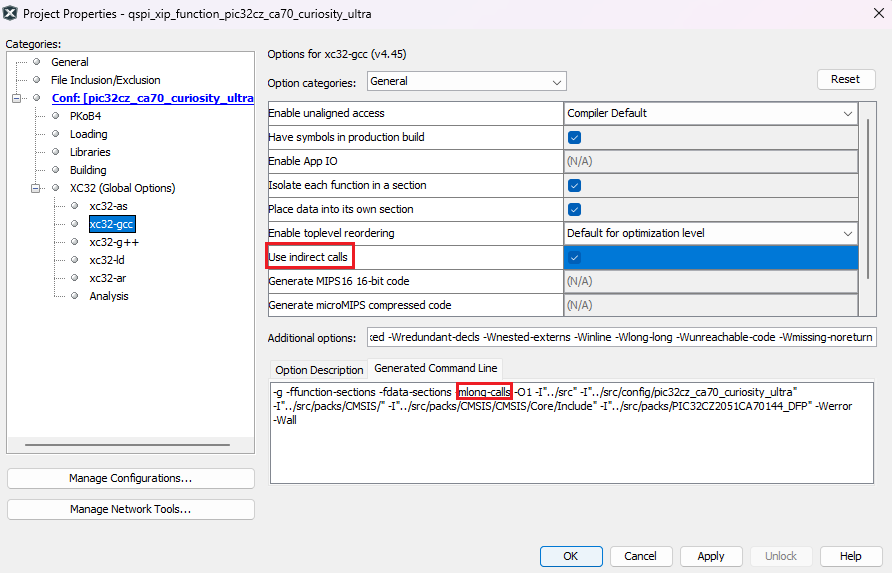The image size is (892, 573).
Task: Open the Libraries category
Action: 90,152
